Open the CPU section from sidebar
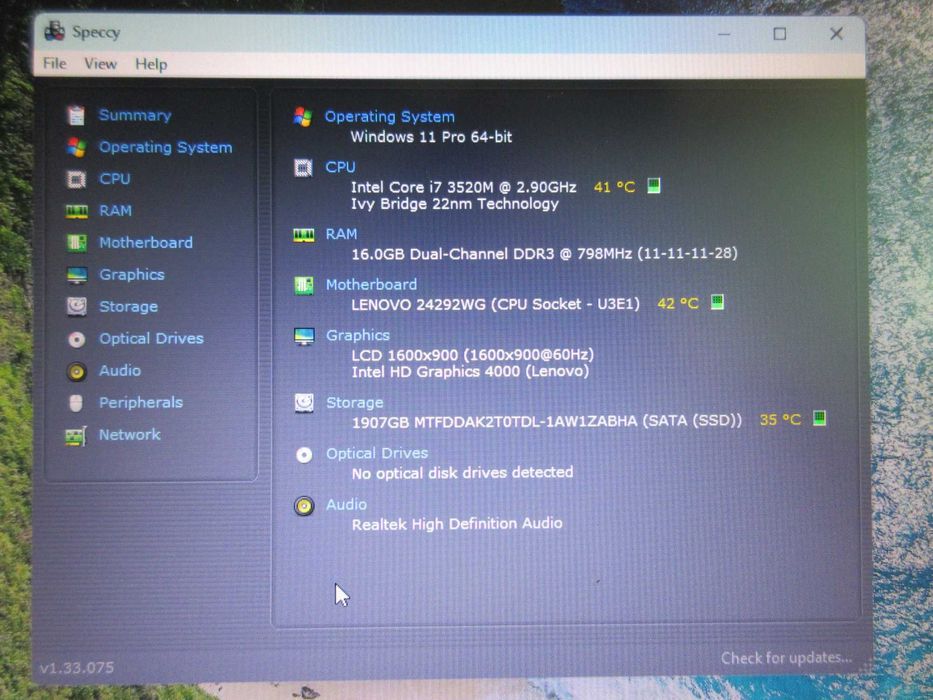933x700 pixels. pos(114,179)
